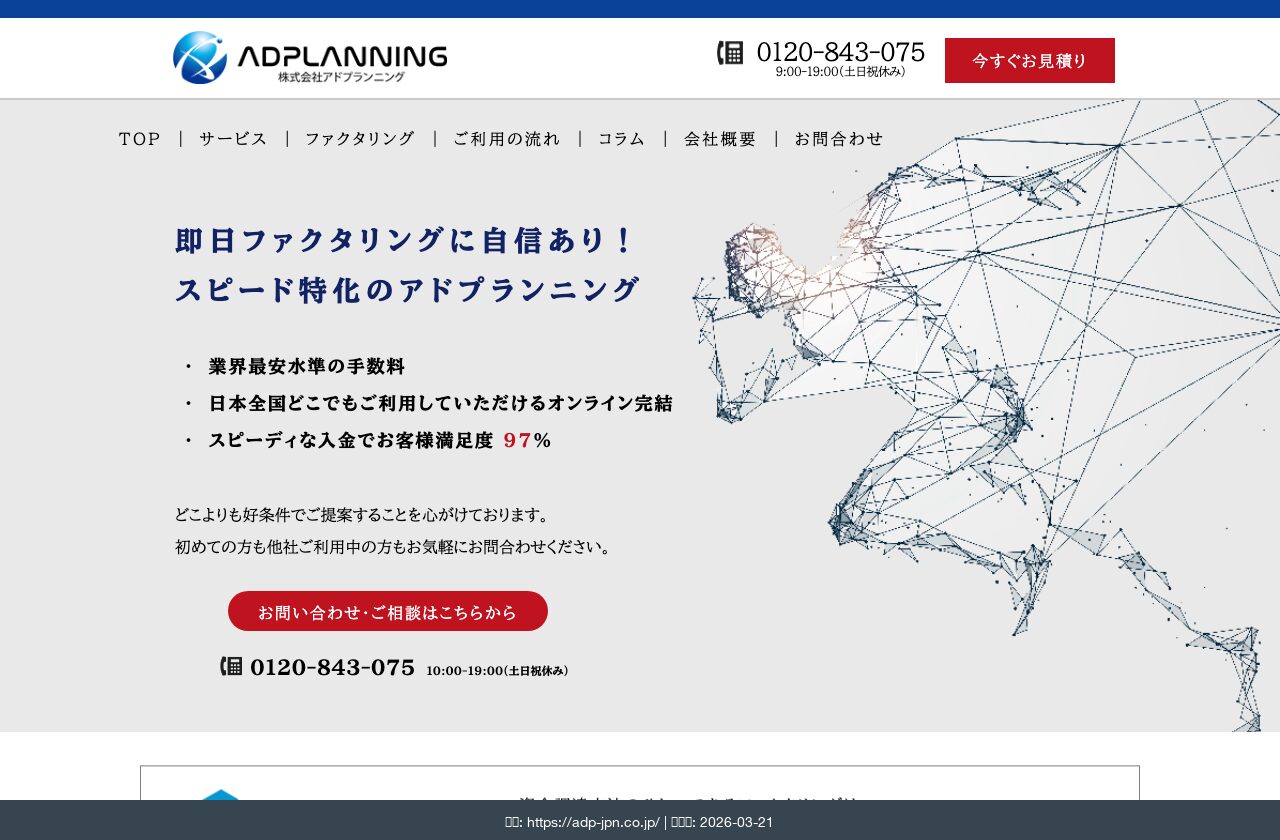Image resolution: width=1280 pixels, height=840 pixels.
Task: Open the コラム section
Action: pyautogui.click(x=621, y=139)
